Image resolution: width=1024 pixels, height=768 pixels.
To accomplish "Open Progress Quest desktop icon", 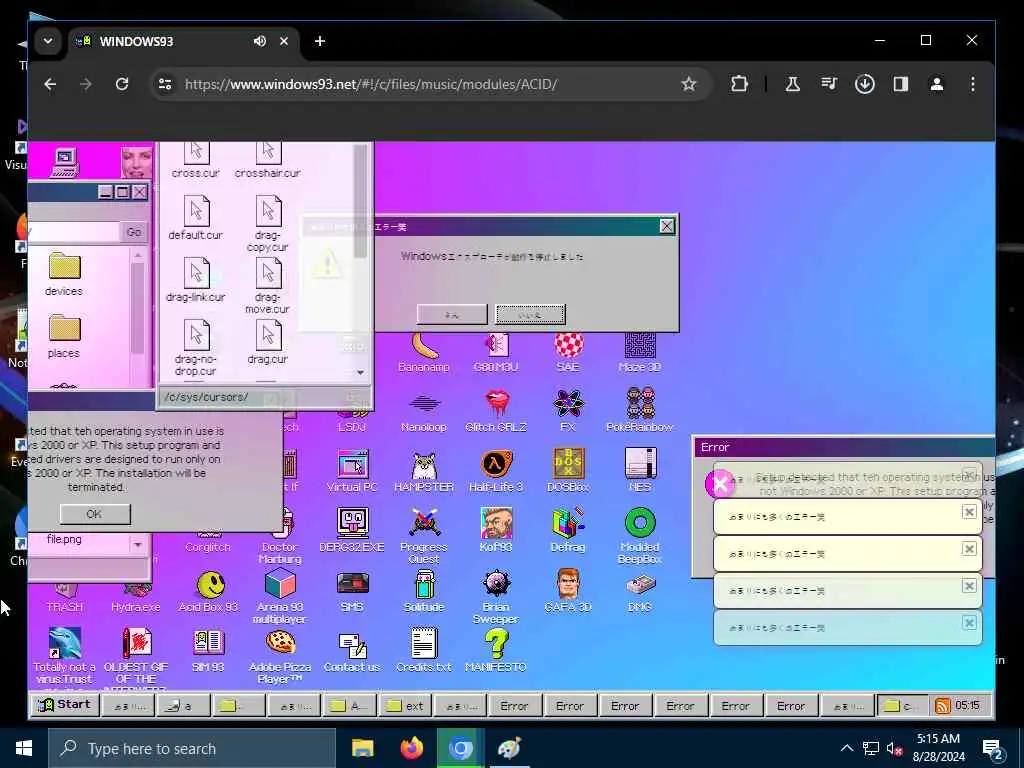I will tap(424, 537).
